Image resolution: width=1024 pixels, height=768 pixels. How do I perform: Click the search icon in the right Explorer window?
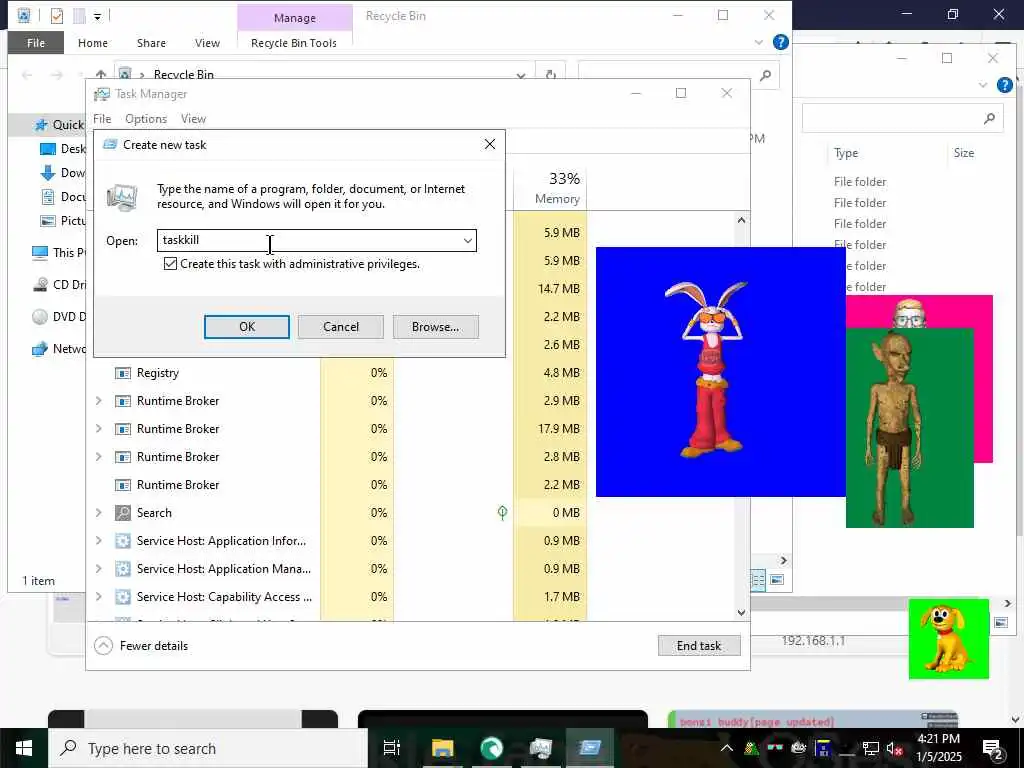pyautogui.click(x=989, y=118)
